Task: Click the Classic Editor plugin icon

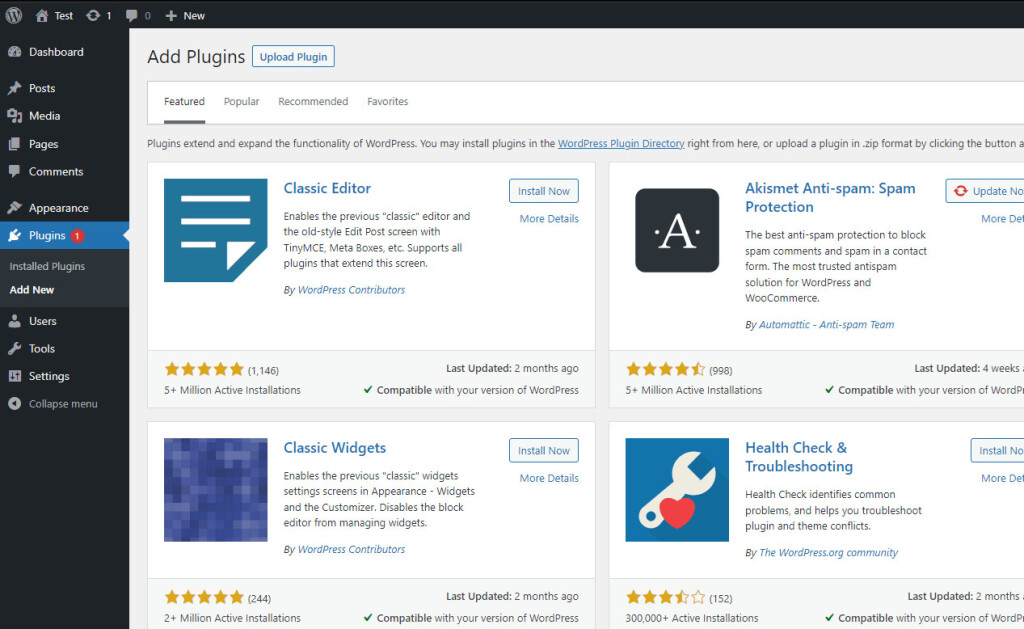Action: pos(215,230)
